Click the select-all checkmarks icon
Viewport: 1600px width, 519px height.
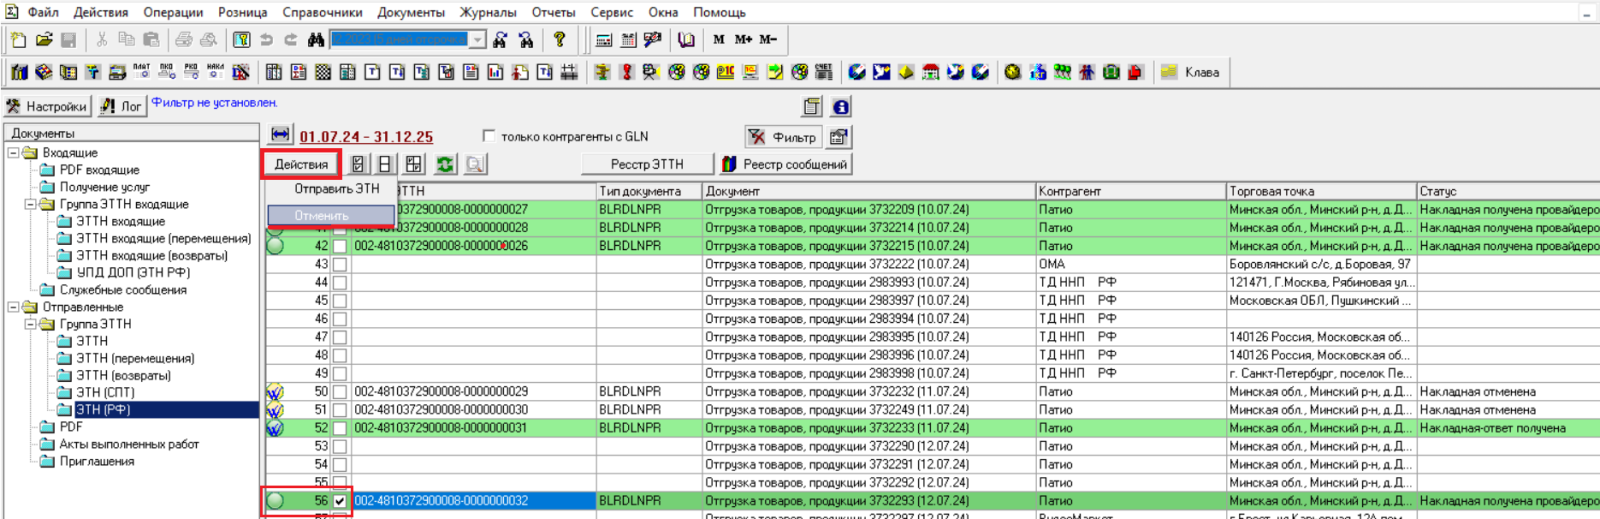click(358, 164)
